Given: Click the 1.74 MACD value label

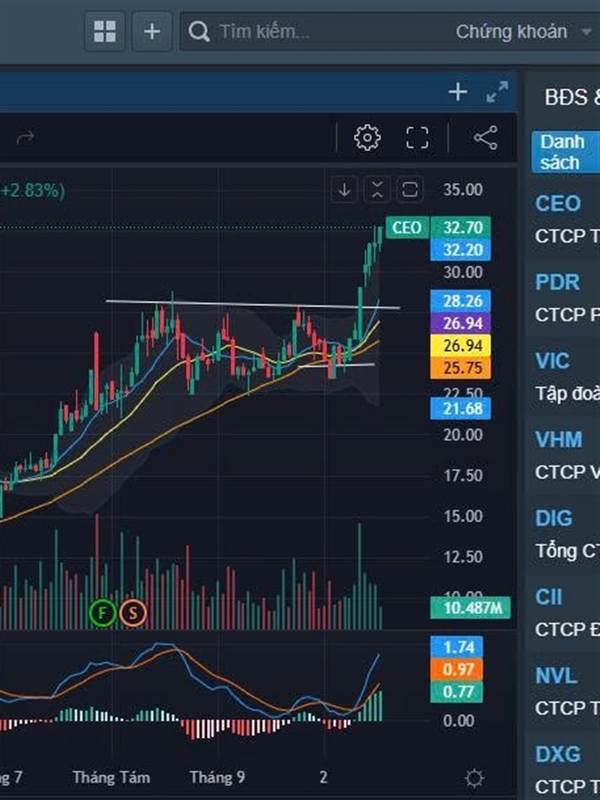Looking at the screenshot, I should click(457, 647).
